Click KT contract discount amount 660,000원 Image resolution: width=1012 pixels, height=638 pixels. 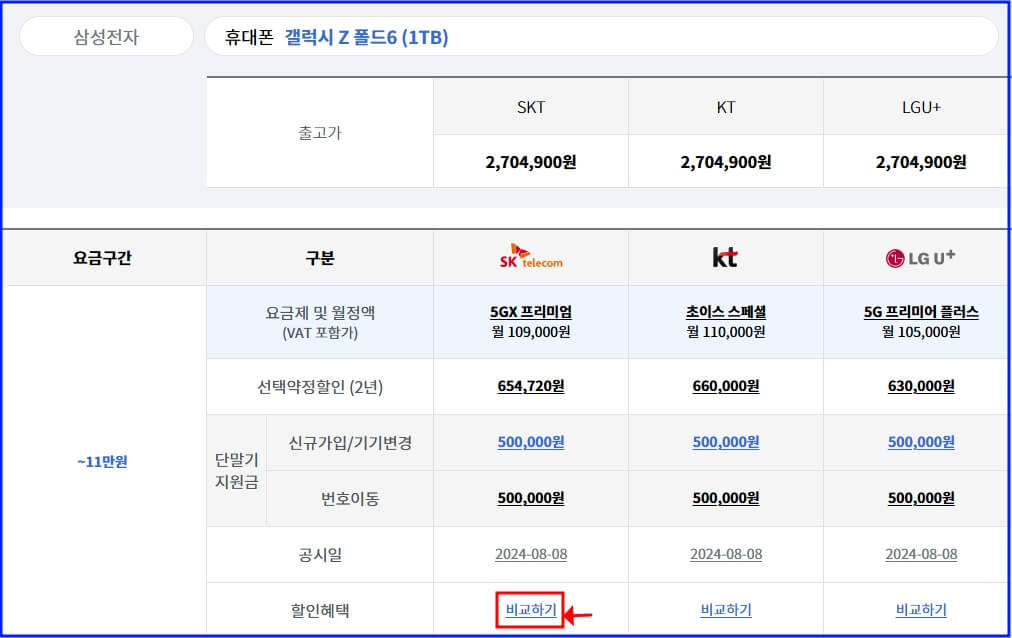click(725, 386)
